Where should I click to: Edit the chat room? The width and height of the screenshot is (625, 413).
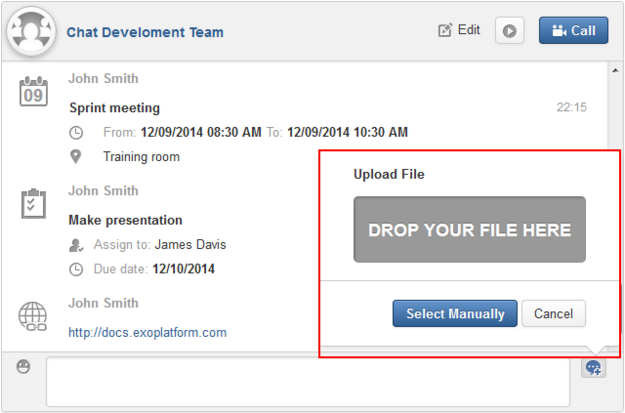click(x=459, y=30)
